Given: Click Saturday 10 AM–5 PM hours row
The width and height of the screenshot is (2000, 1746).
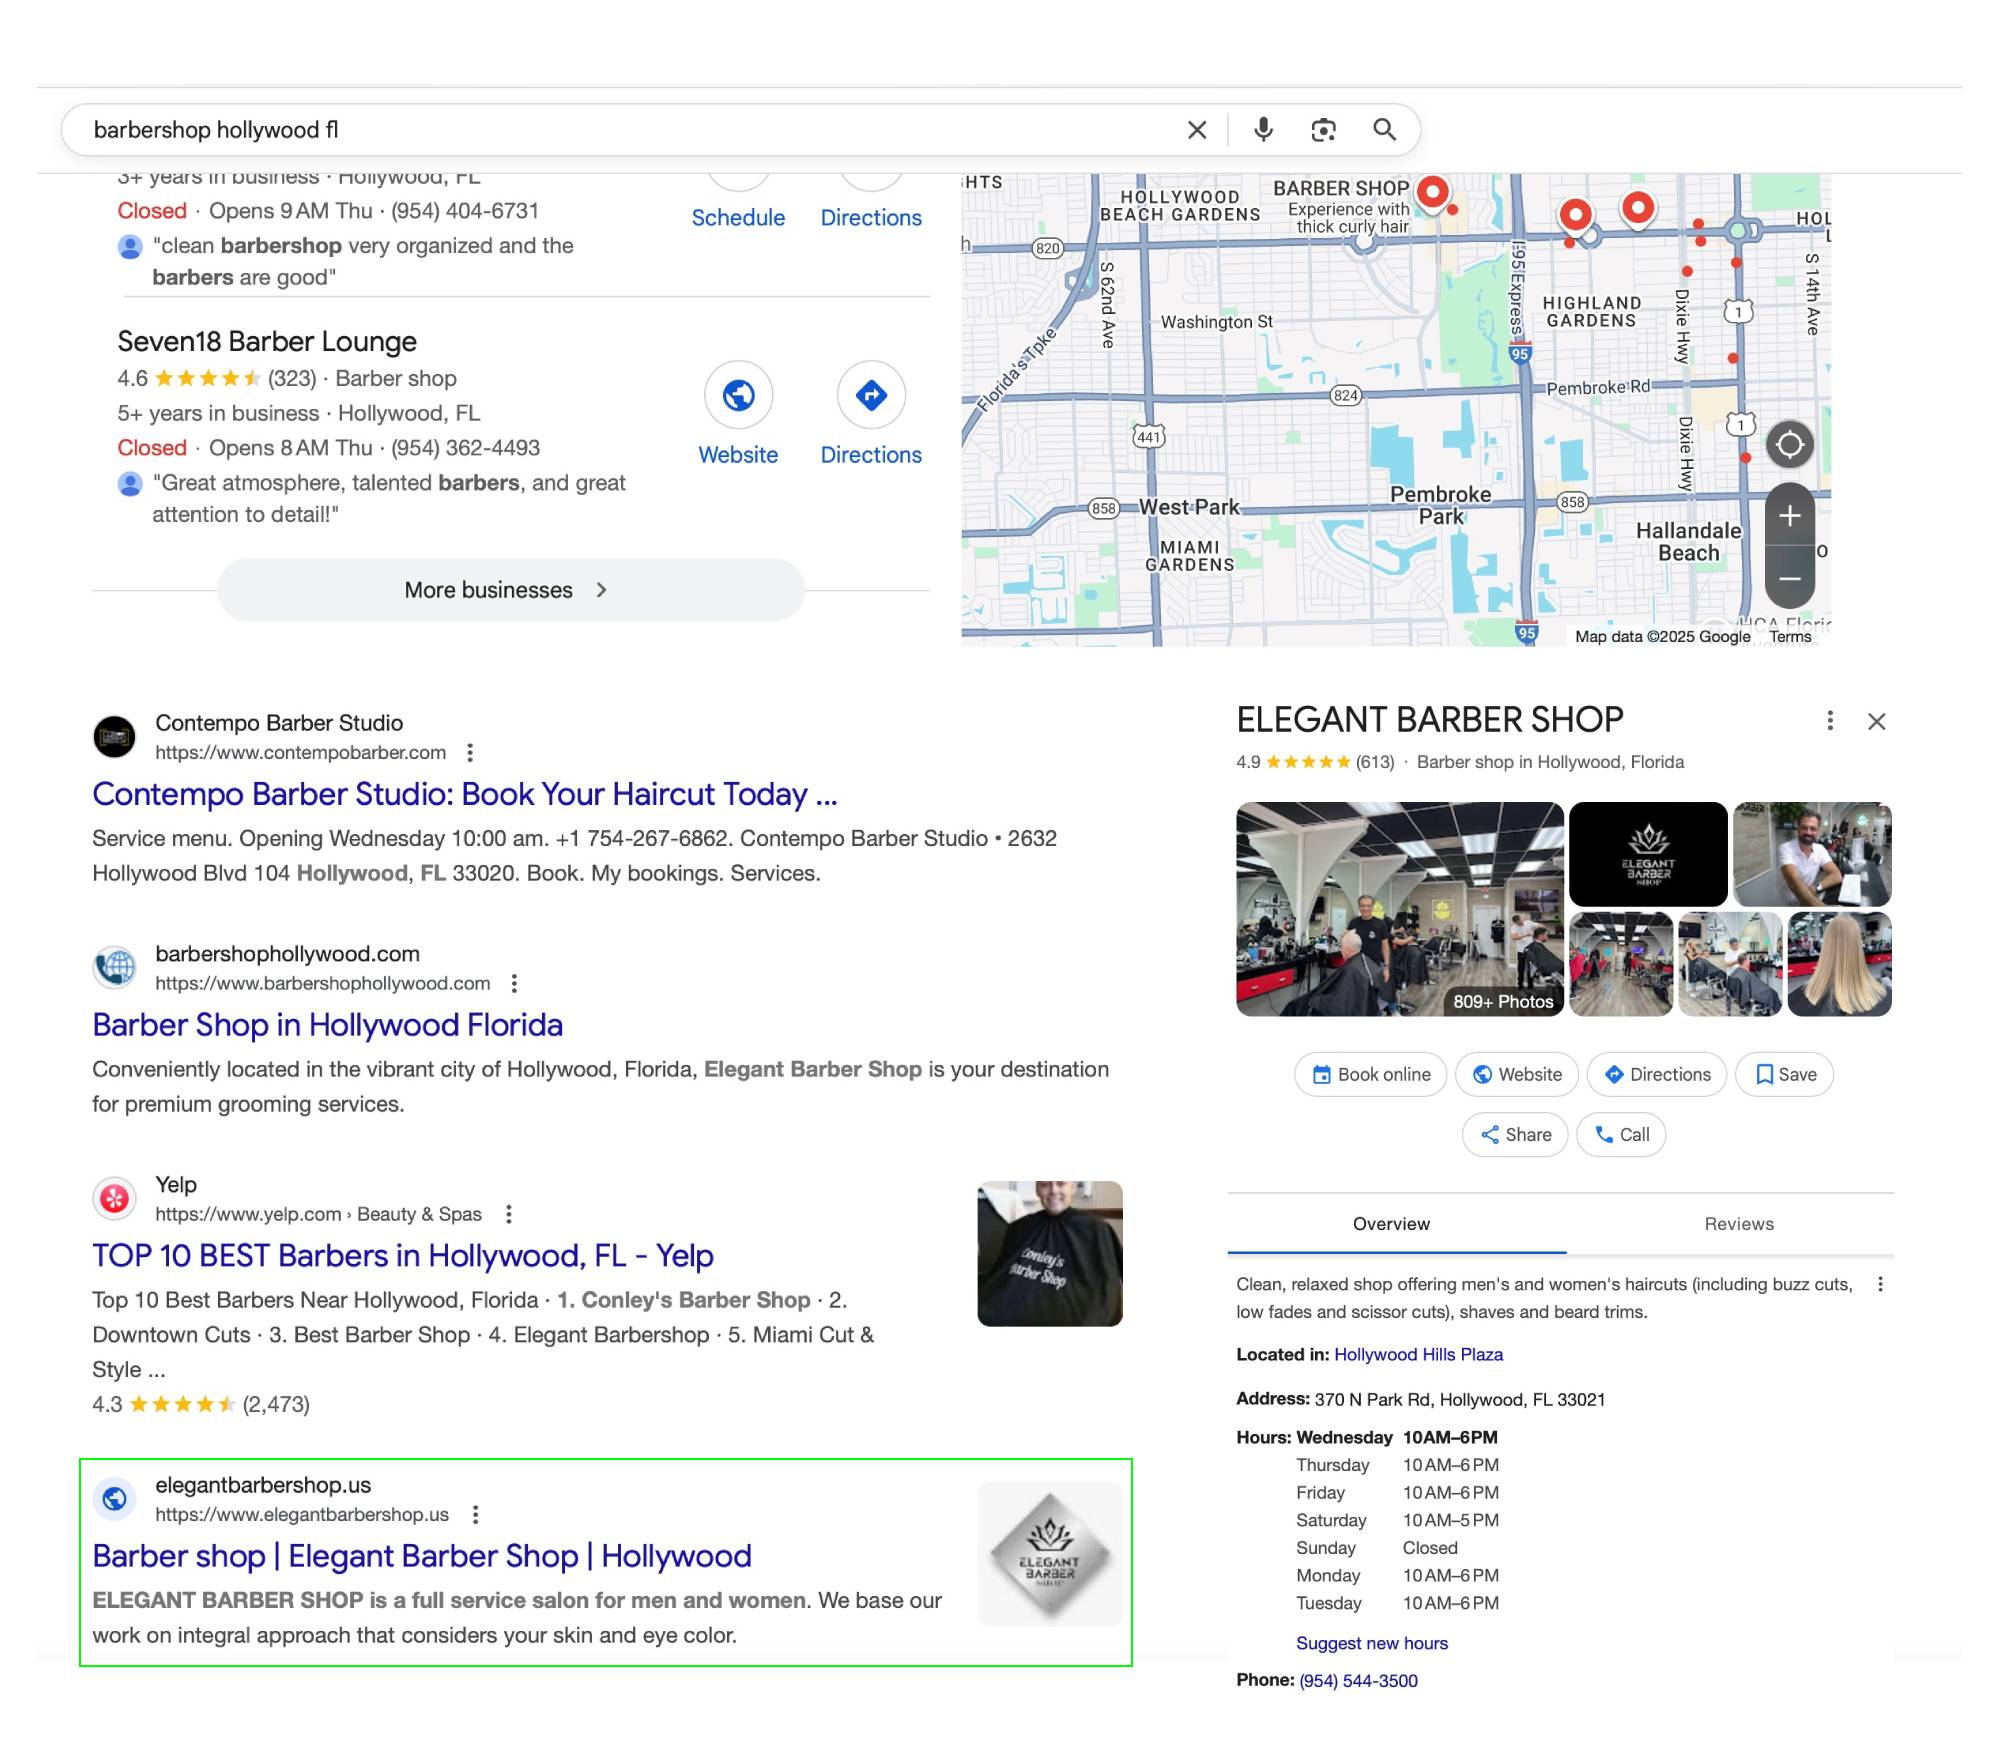Looking at the screenshot, I should pyautogui.click(x=1397, y=1520).
